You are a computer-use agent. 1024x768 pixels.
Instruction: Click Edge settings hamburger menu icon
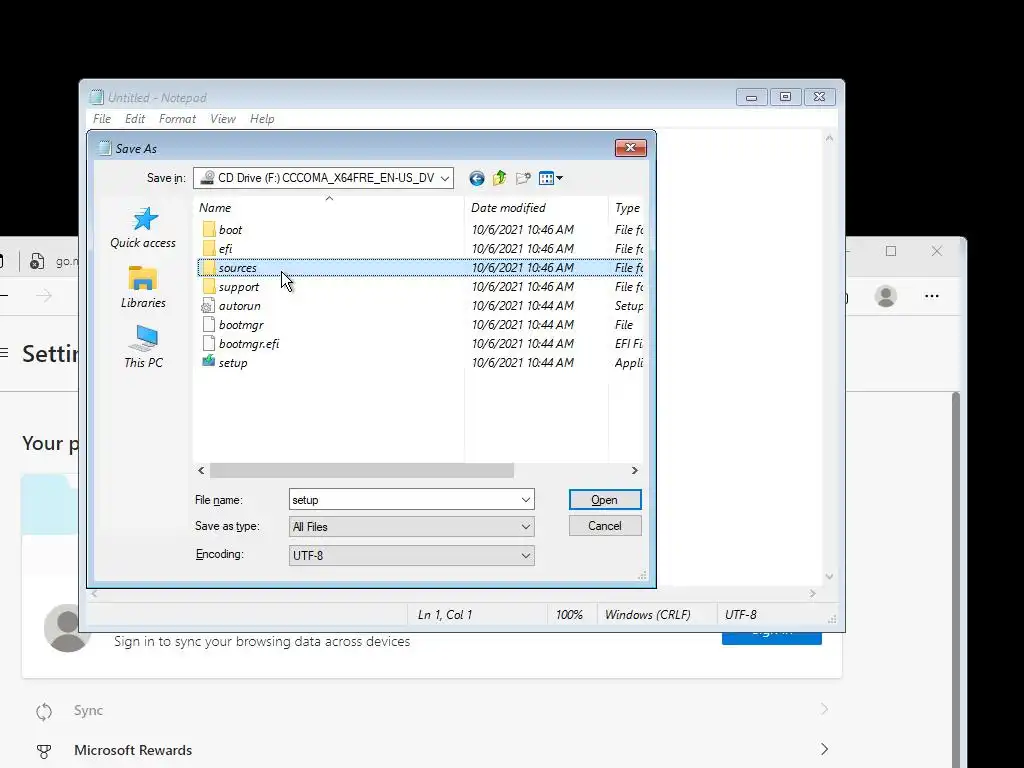[5, 353]
